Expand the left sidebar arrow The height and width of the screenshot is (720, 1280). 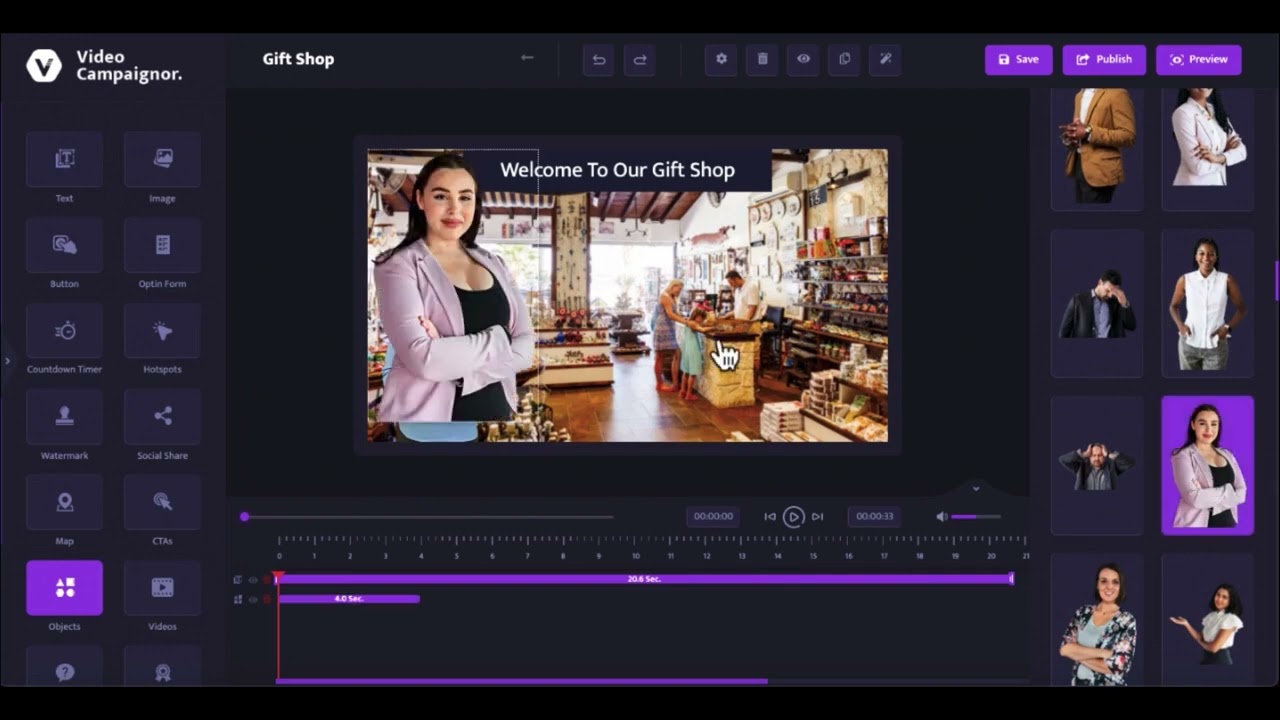pyautogui.click(x=7, y=361)
